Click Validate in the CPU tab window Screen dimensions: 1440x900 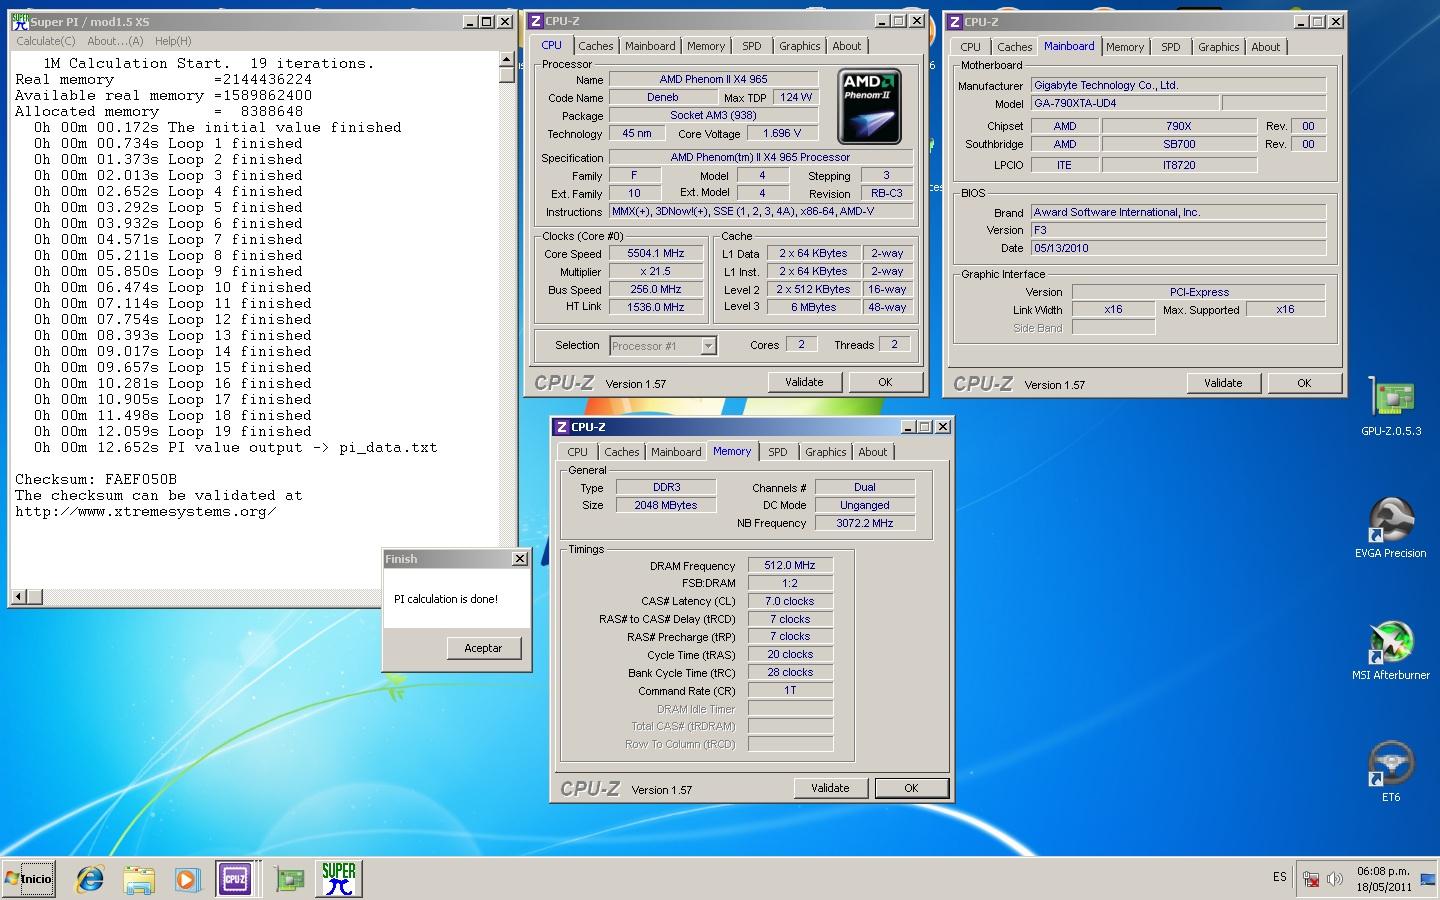804,382
